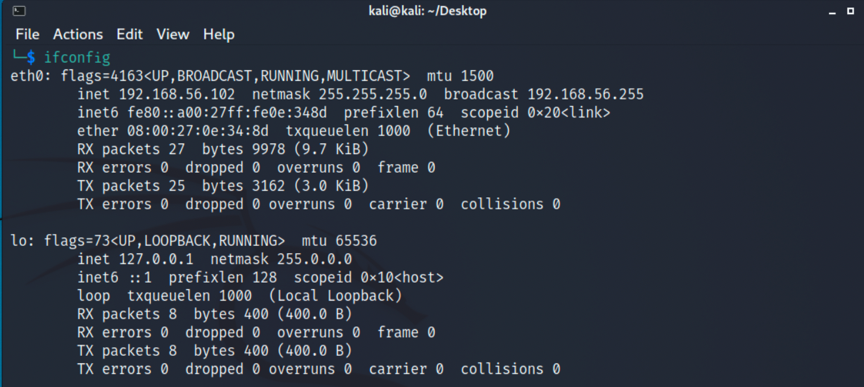Minimize the terminal window

click(x=833, y=13)
